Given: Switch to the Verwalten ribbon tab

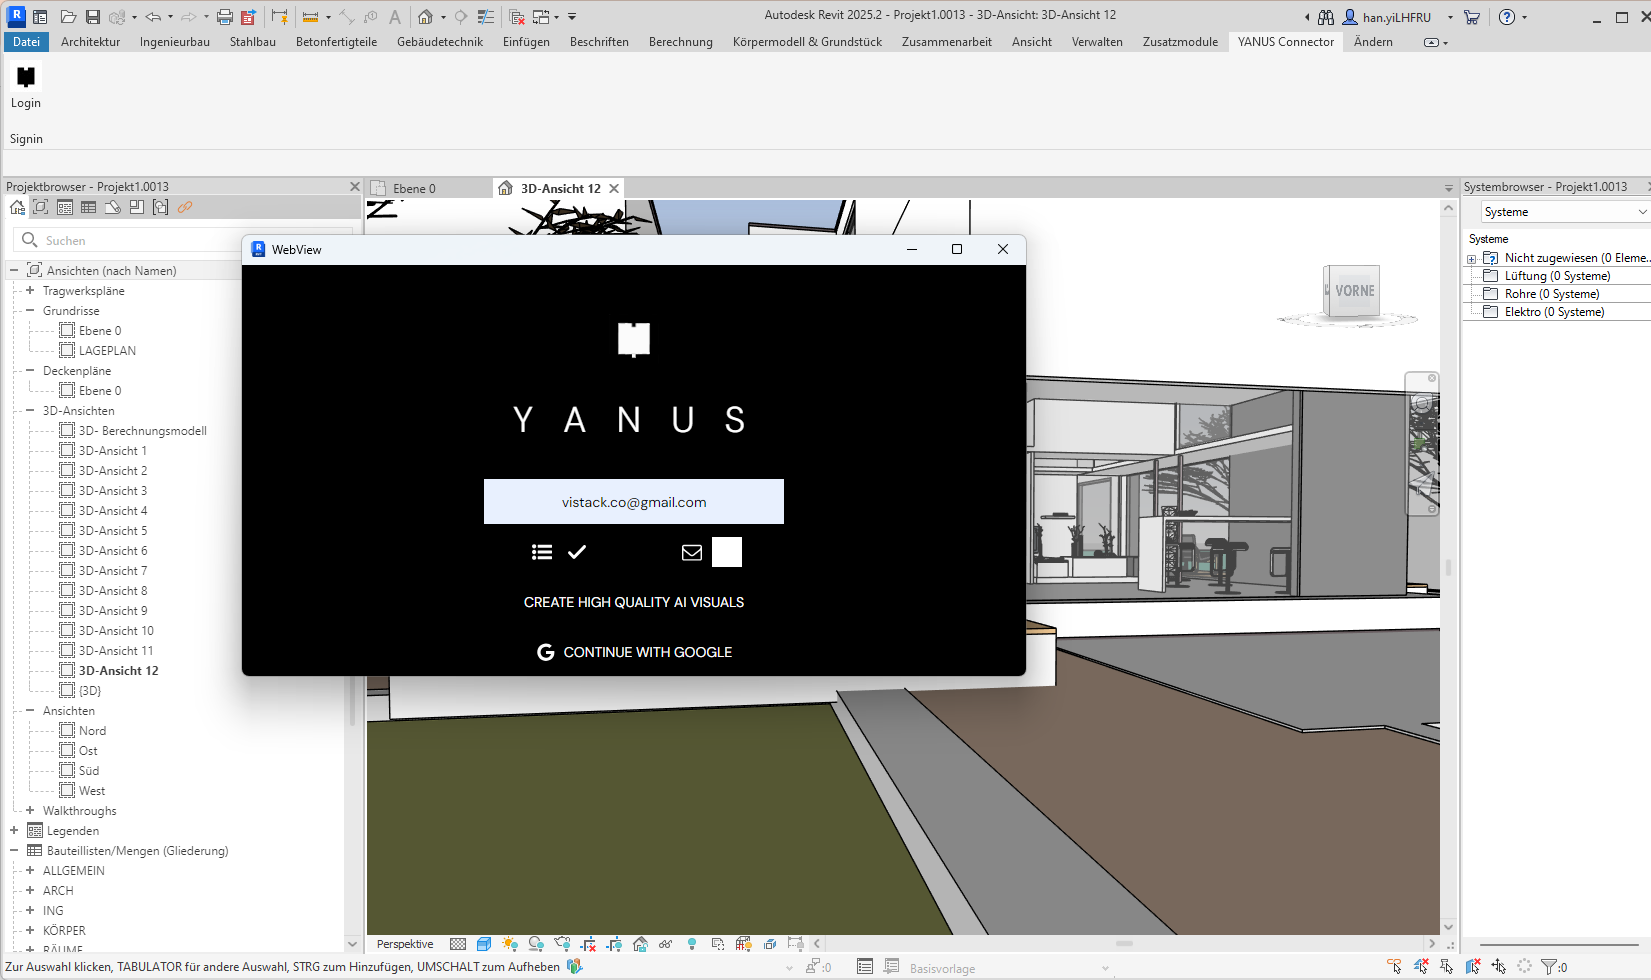Looking at the screenshot, I should (1097, 42).
